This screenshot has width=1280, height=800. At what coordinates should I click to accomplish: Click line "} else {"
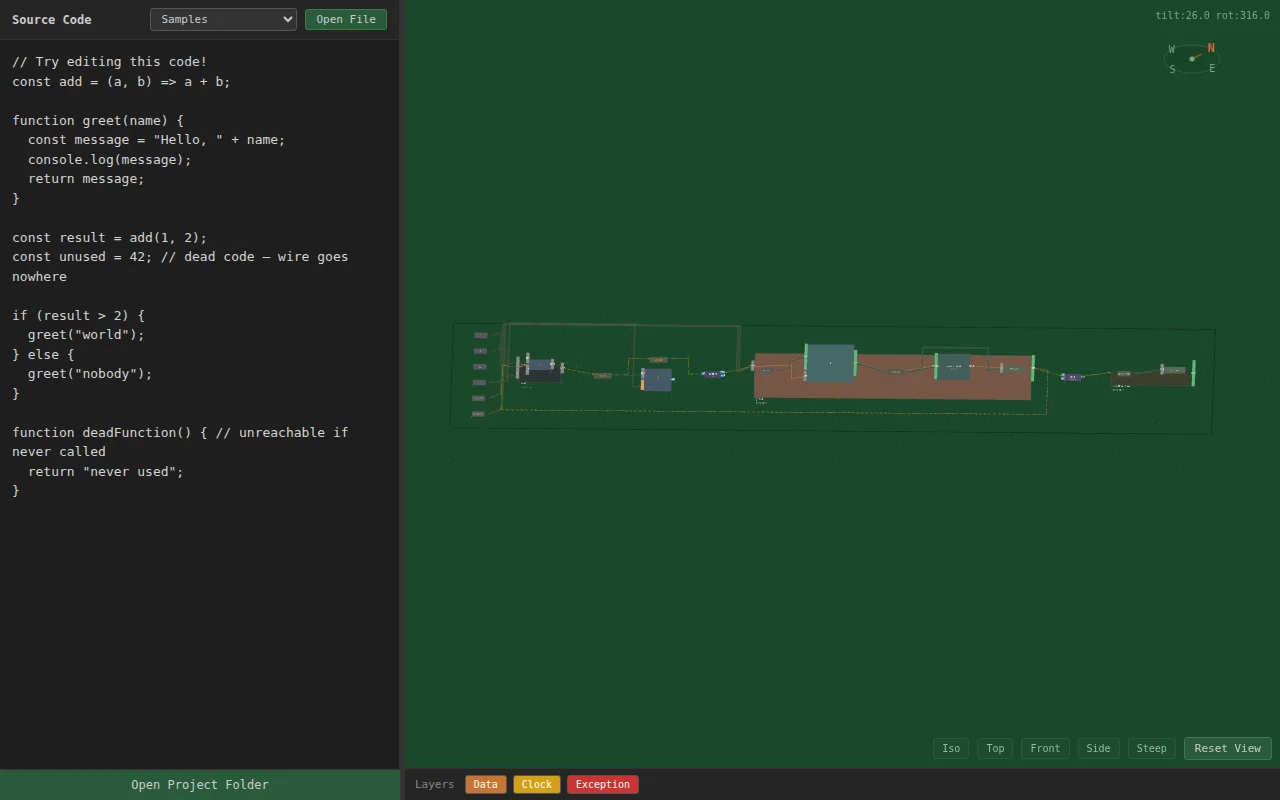(43, 355)
